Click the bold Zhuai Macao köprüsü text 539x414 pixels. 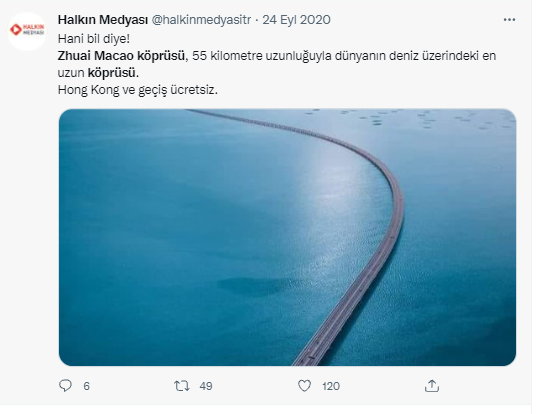[121, 56]
